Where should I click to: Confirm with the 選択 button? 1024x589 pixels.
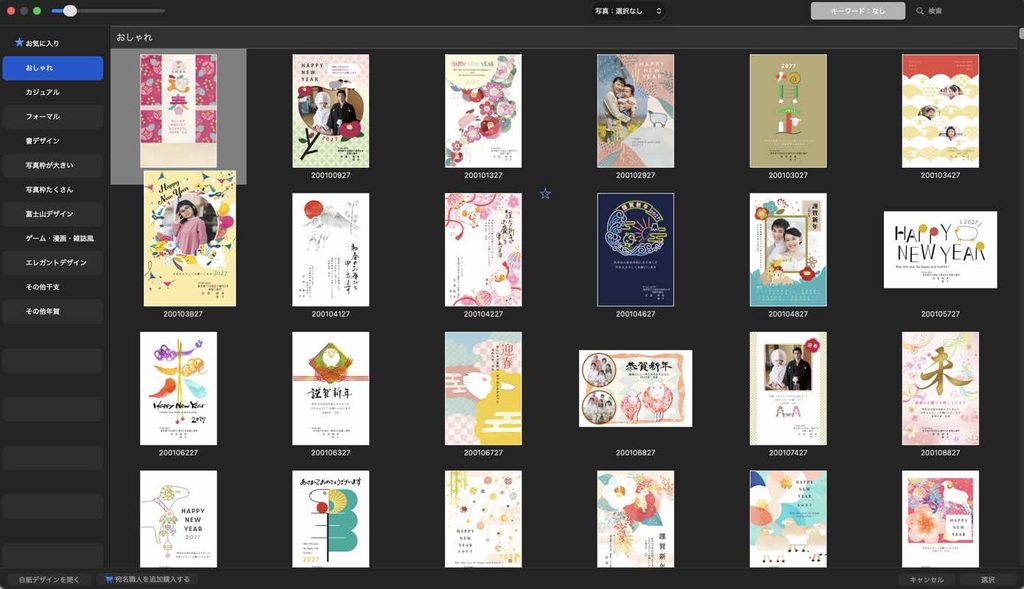(987, 579)
